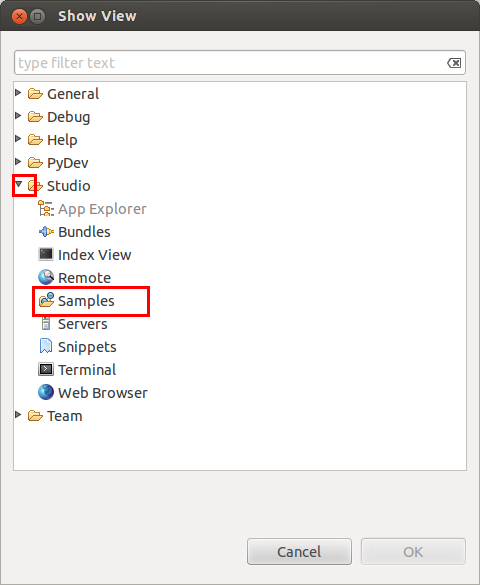This screenshot has height=585, width=480.
Task: Click the Remote globe icon
Action: 46,277
